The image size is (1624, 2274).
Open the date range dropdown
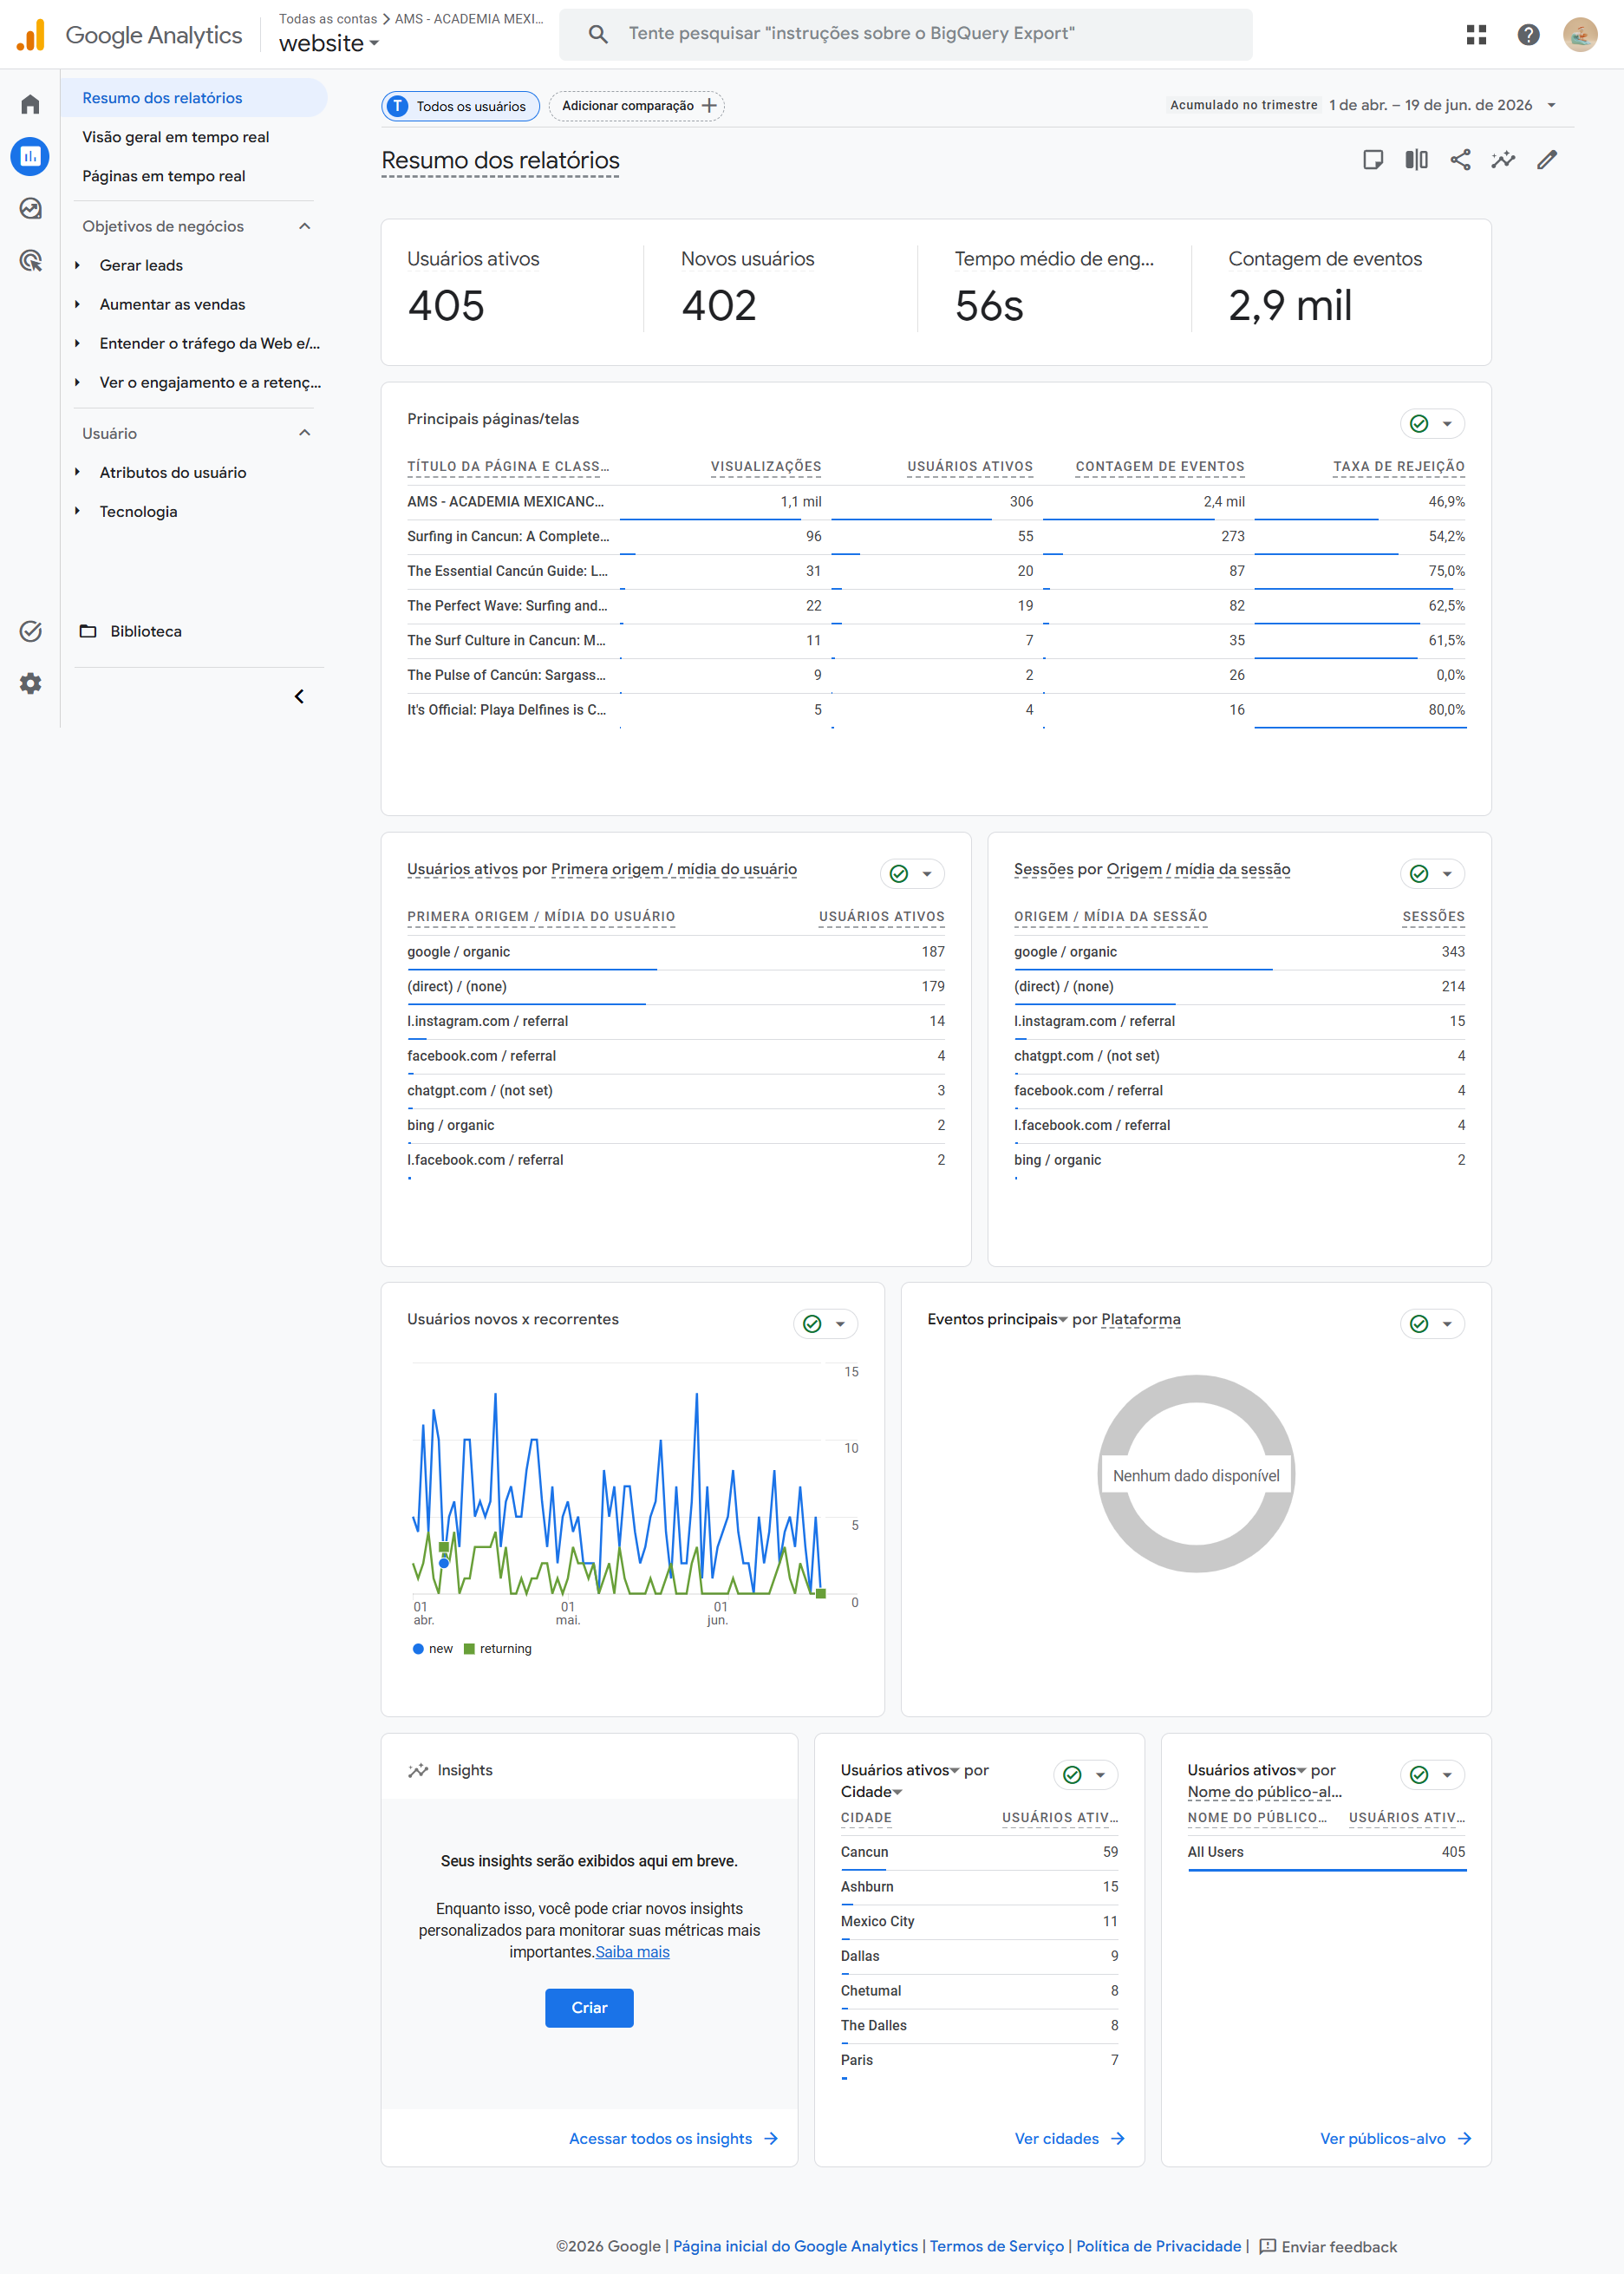click(x=1551, y=105)
